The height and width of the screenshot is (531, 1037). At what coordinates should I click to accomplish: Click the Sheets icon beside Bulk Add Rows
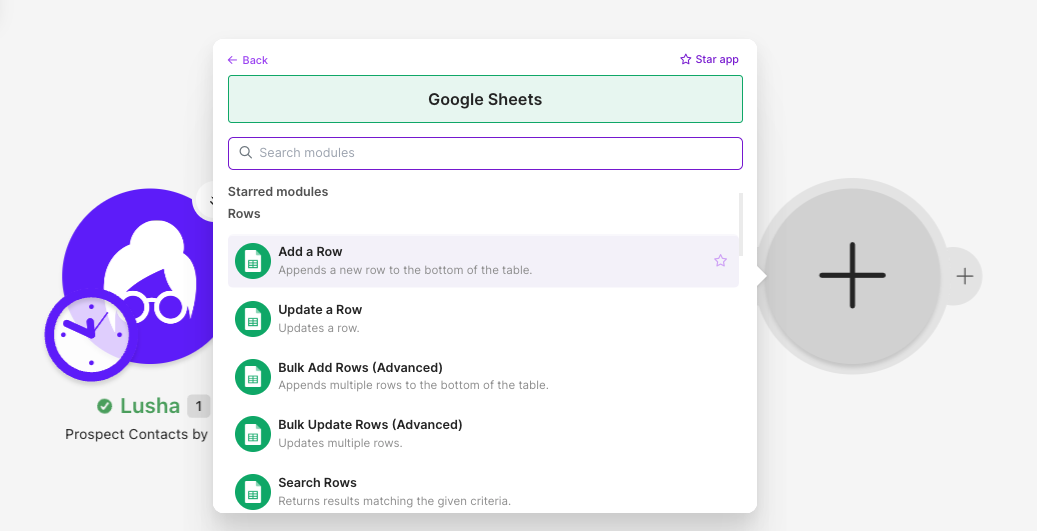coord(253,376)
